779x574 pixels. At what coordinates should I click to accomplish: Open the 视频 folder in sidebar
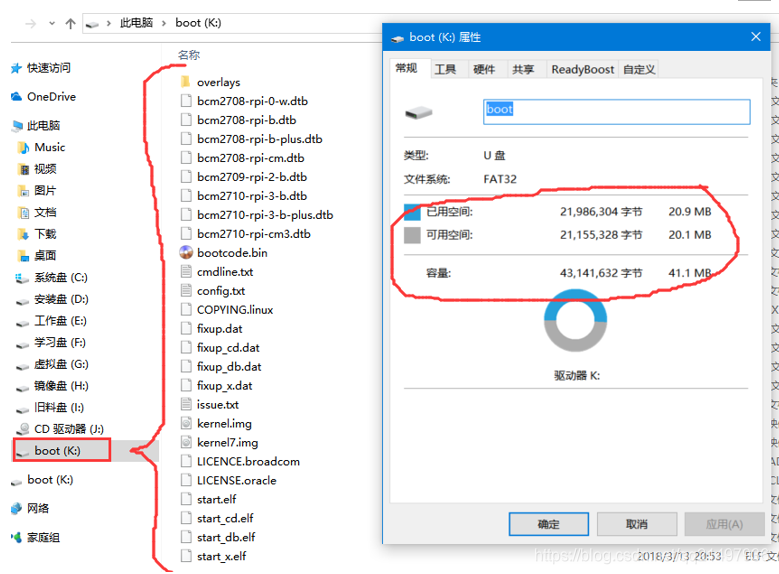38,169
